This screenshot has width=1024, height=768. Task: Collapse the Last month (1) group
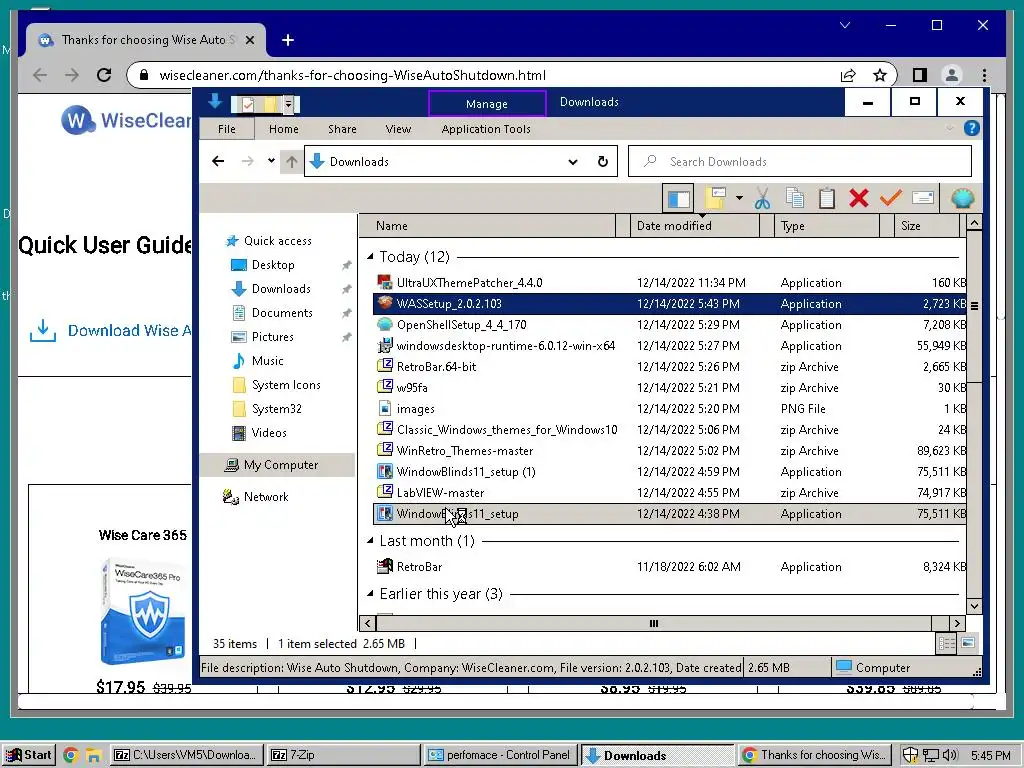[370, 541]
